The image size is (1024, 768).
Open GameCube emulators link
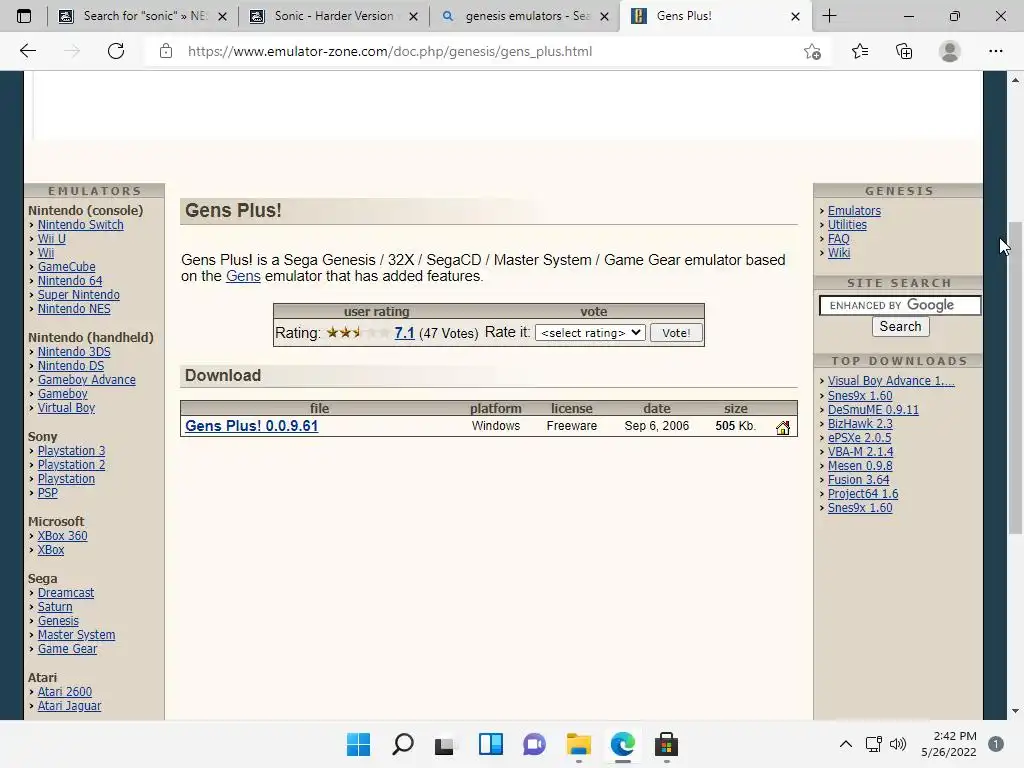[67, 266]
